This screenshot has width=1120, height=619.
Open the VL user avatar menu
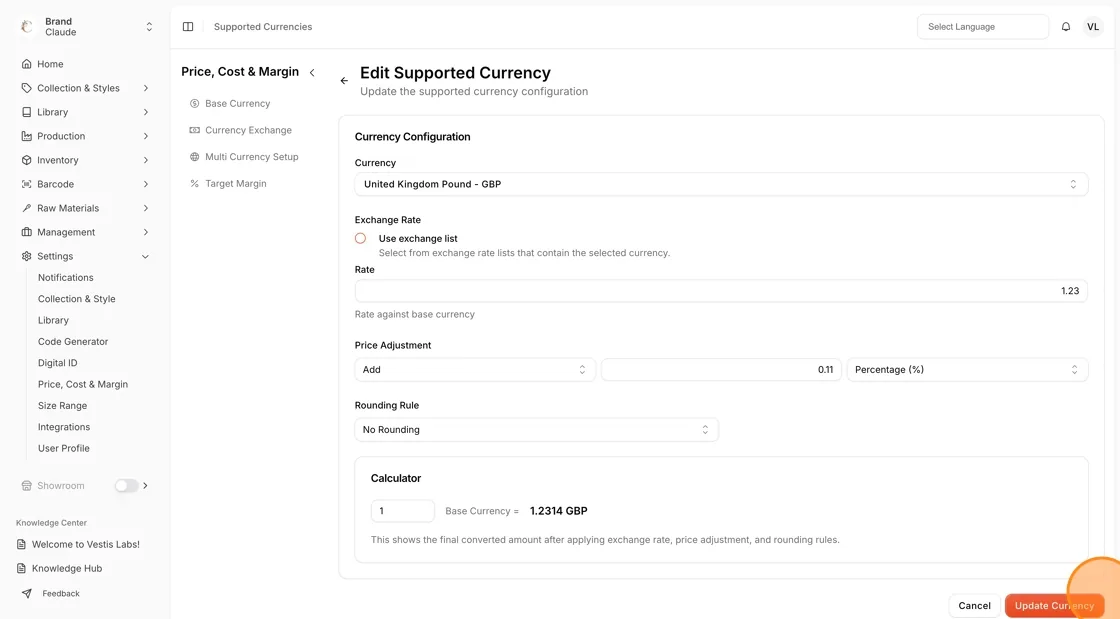click(x=1093, y=26)
